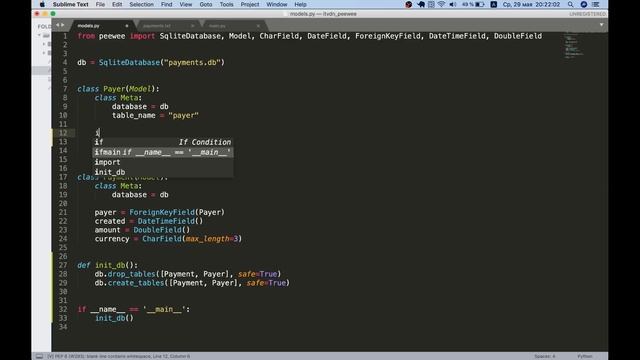Click on 'DateTimeField()' in line 22
The width and height of the screenshot is (640, 360).
(x=170, y=221)
